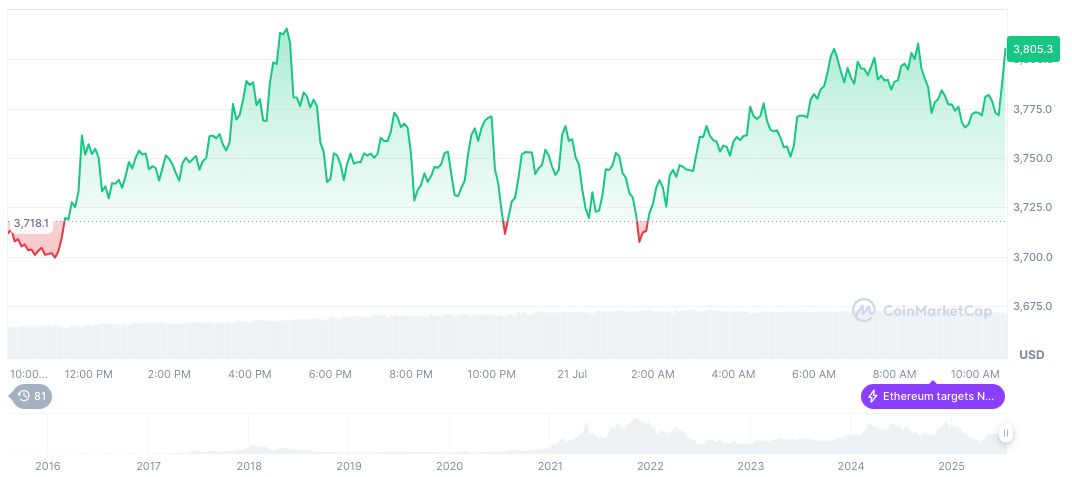Click the 4:00 PM time axis label
1072x477 pixels.
click(x=249, y=374)
